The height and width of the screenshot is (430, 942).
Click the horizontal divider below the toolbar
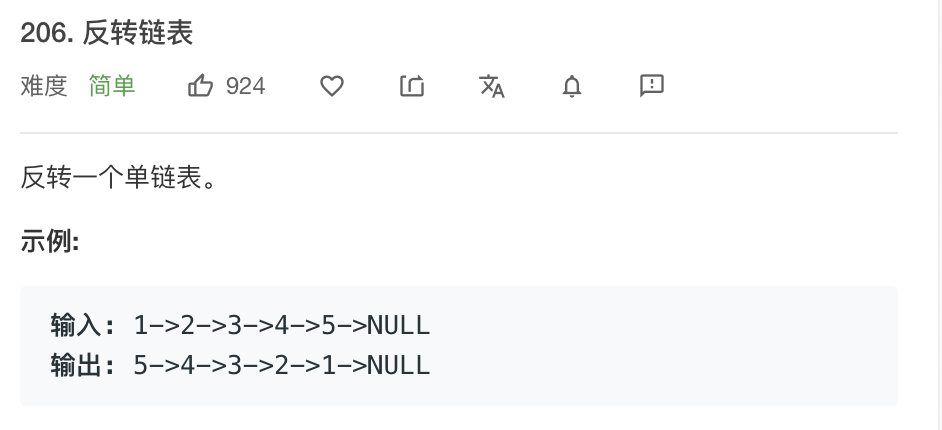[x=459, y=133]
